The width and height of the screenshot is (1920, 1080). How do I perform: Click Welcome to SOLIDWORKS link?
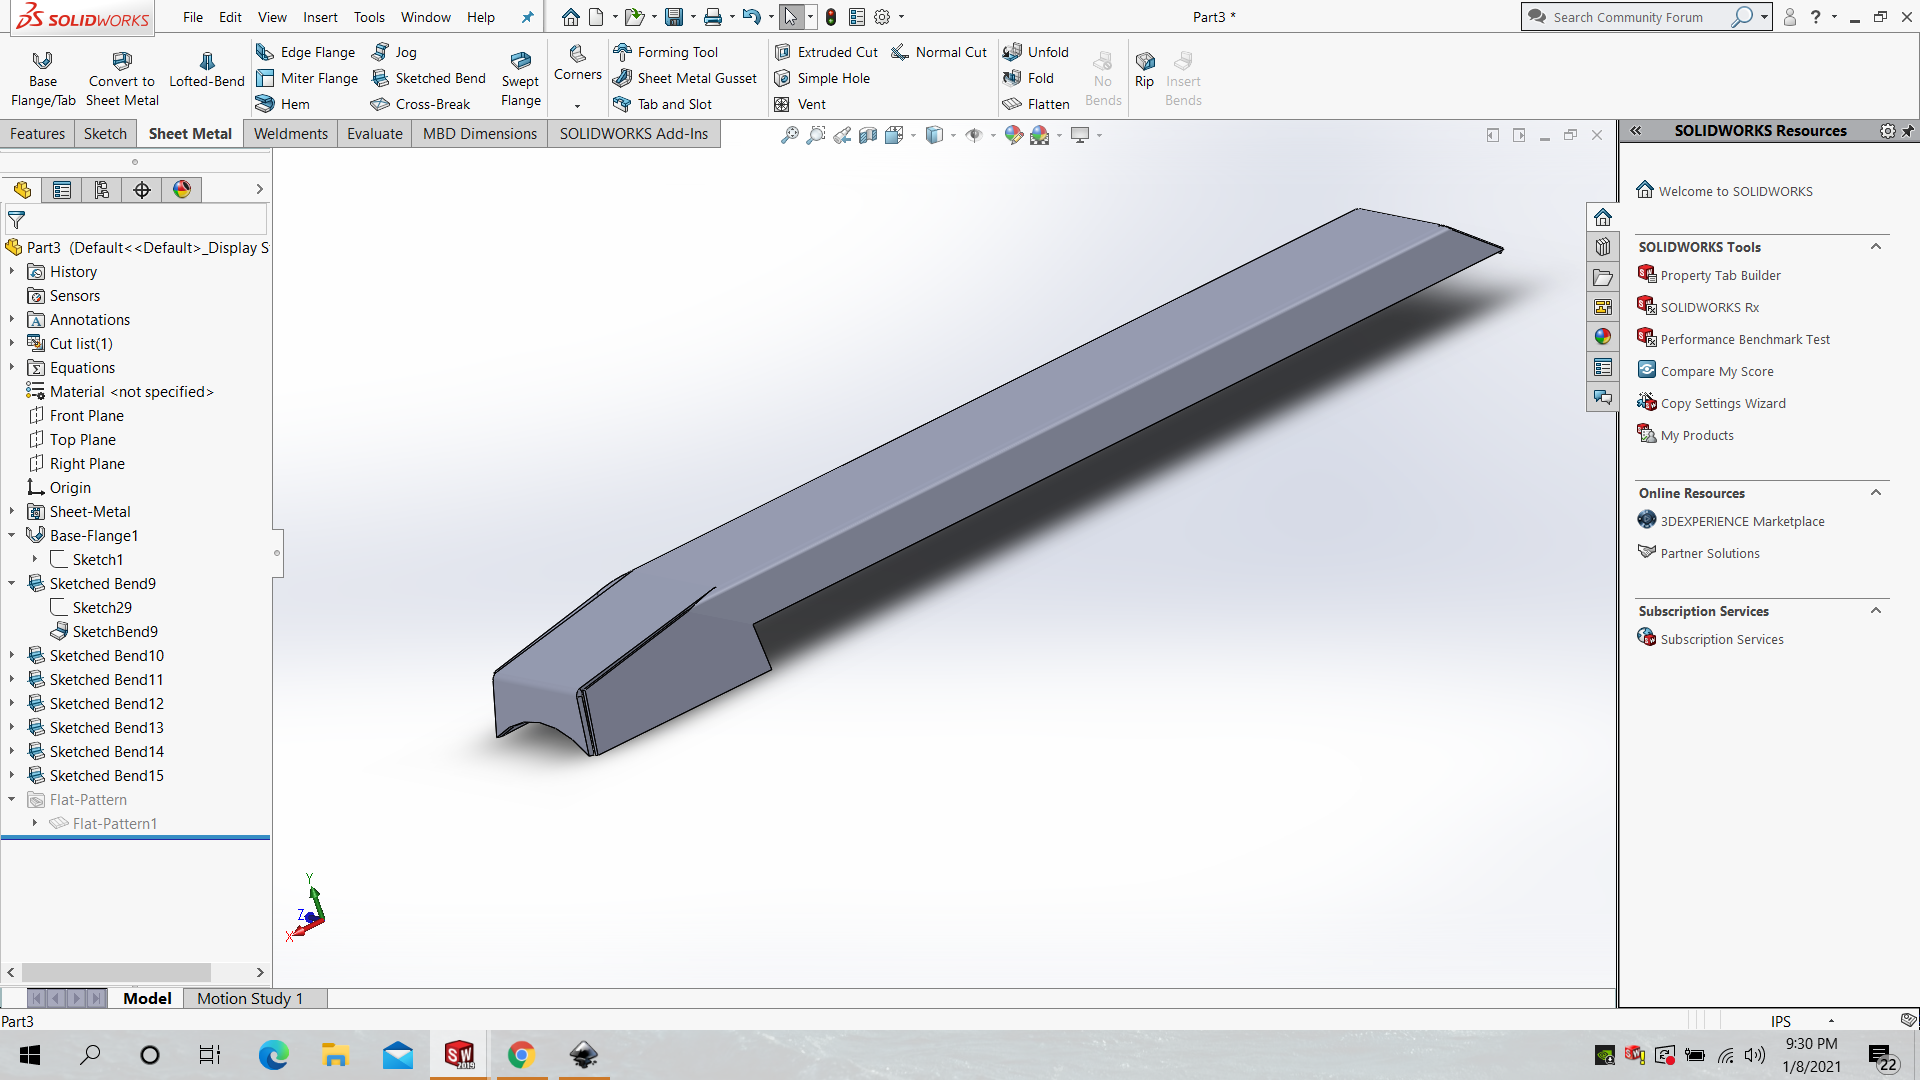1735,192
